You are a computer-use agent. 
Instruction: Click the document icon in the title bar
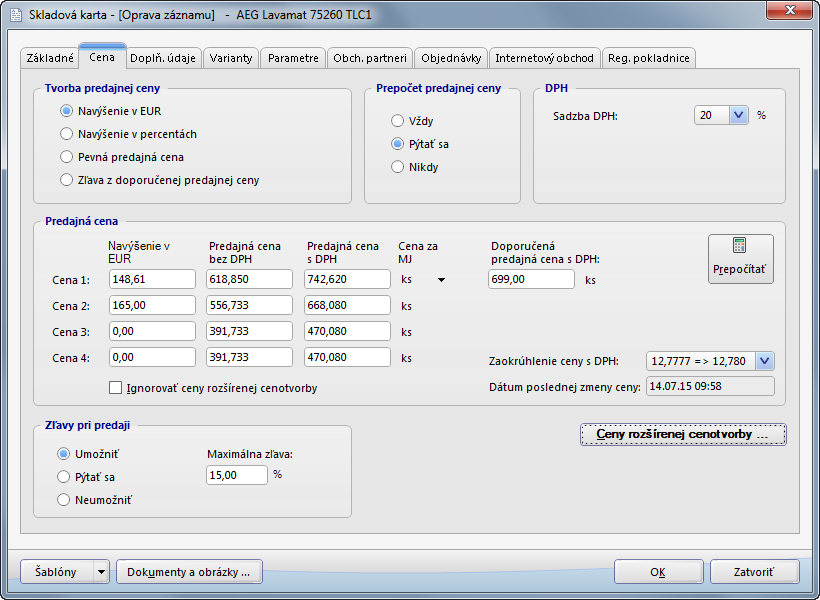[16, 14]
